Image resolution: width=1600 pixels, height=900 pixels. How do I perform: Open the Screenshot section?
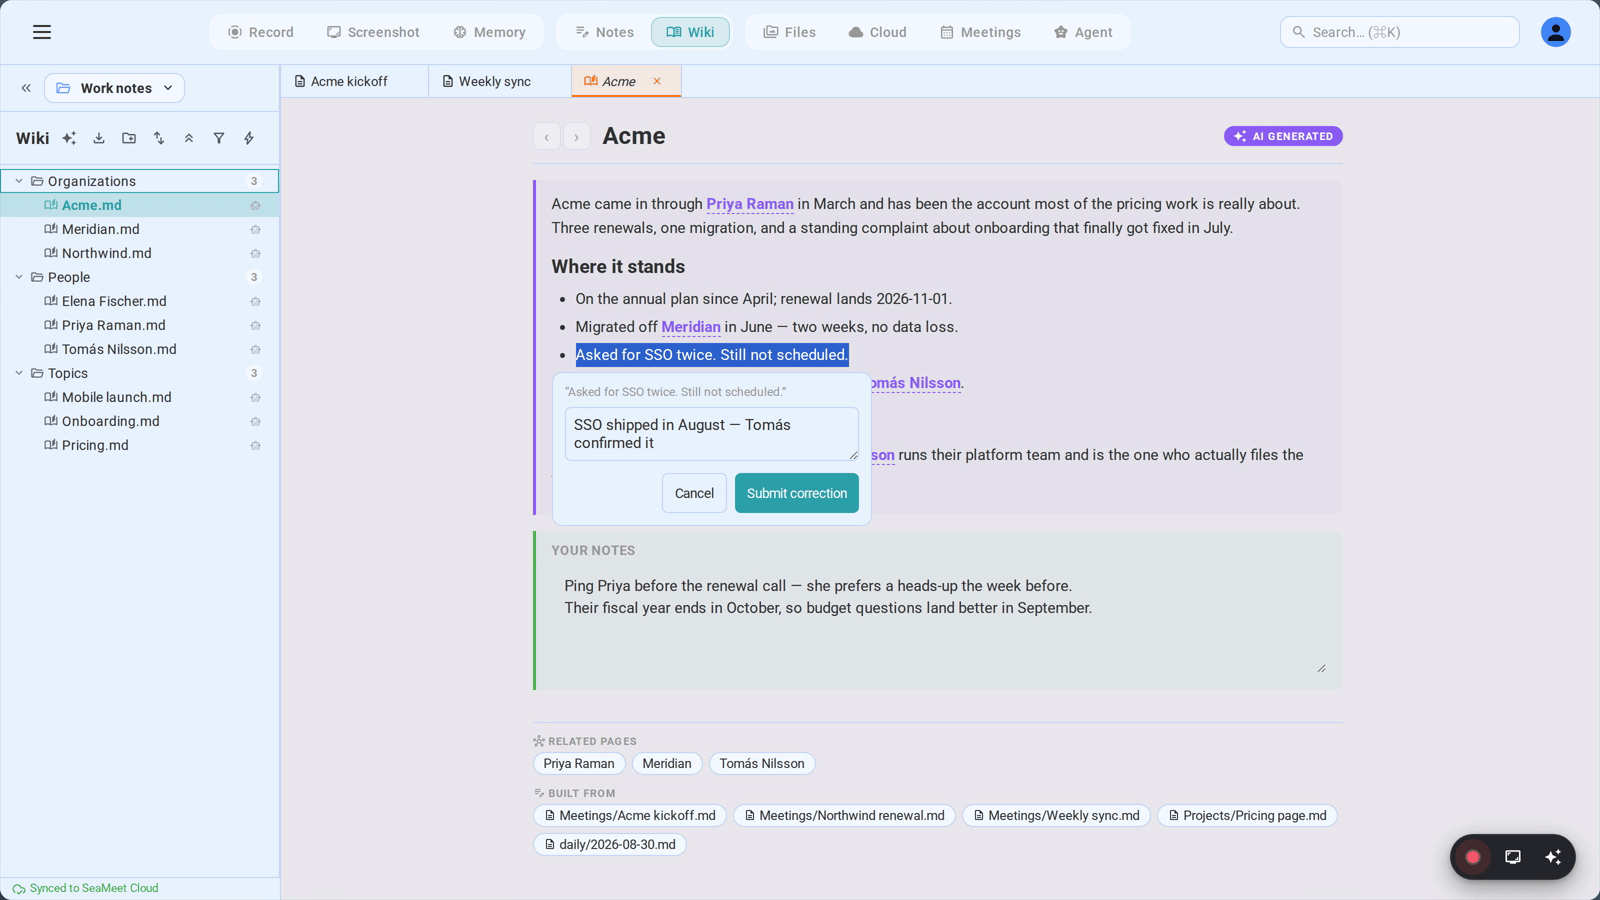click(x=373, y=32)
